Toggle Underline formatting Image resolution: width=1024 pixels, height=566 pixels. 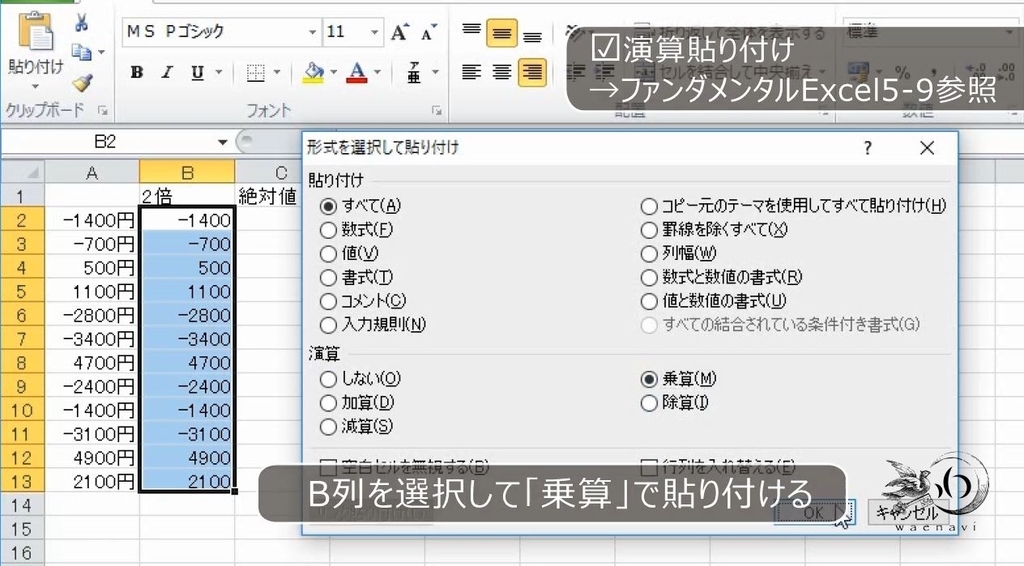coord(197,72)
